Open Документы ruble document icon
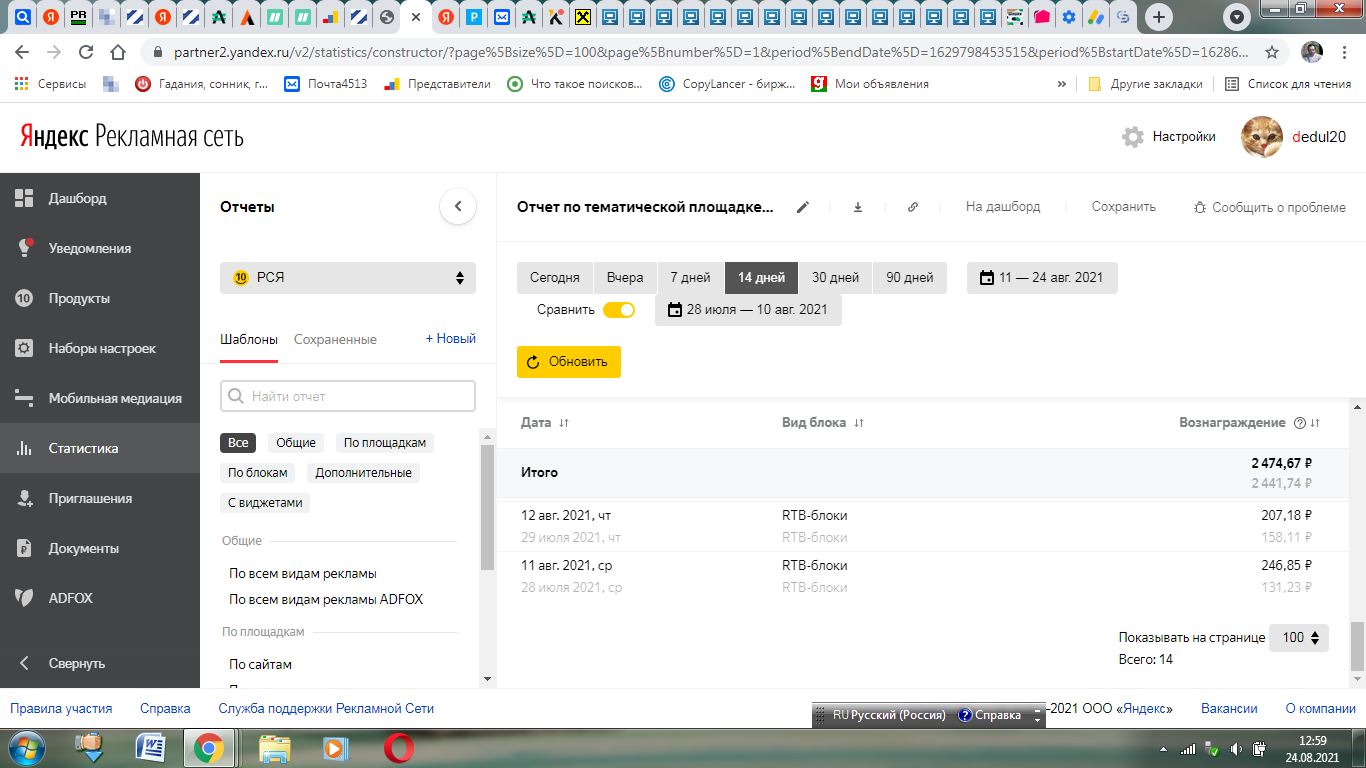This screenshot has width=1366, height=768. pos(25,548)
